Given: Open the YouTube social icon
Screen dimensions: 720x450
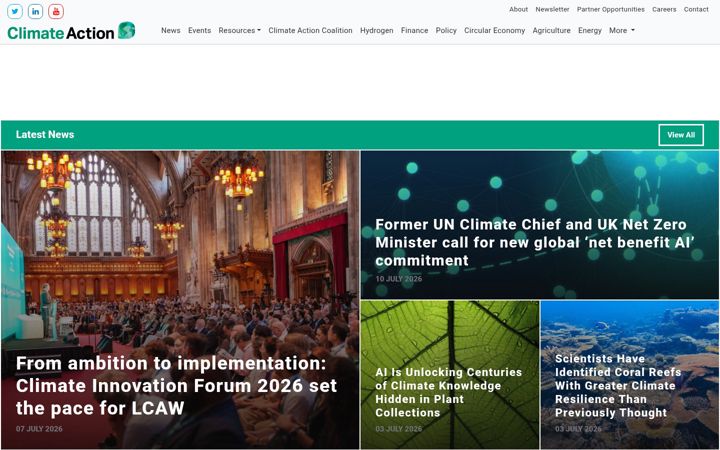Looking at the screenshot, I should (56, 11).
